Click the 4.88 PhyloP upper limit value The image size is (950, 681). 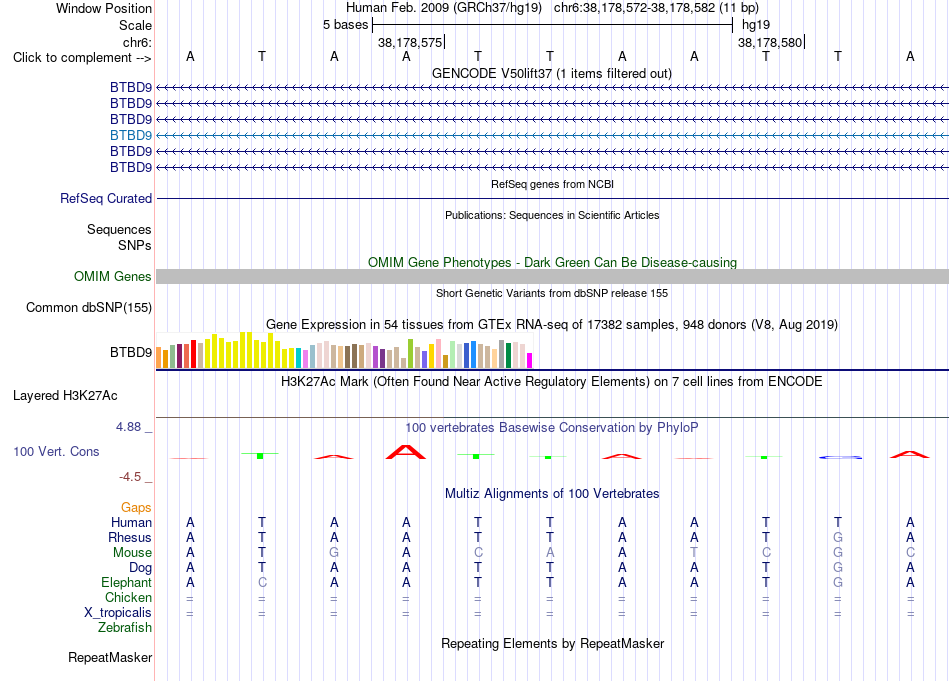128,427
